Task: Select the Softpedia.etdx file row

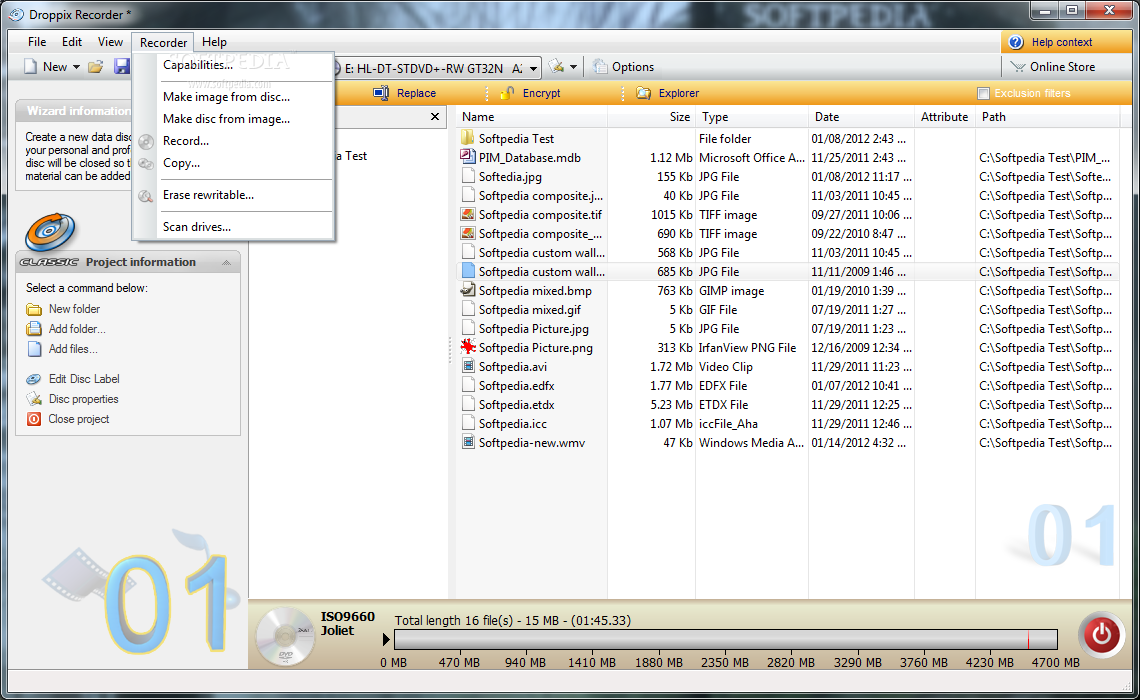Action: (x=787, y=405)
